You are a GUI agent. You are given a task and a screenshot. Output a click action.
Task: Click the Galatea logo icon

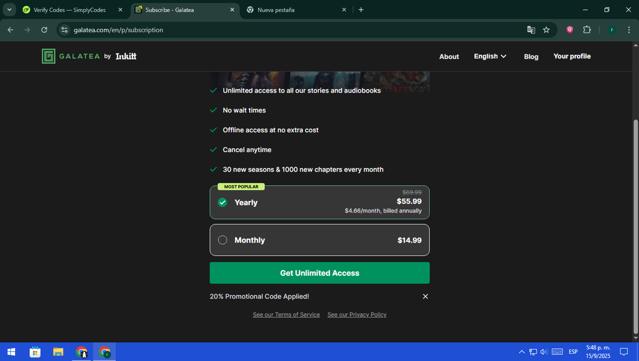click(48, 56)
